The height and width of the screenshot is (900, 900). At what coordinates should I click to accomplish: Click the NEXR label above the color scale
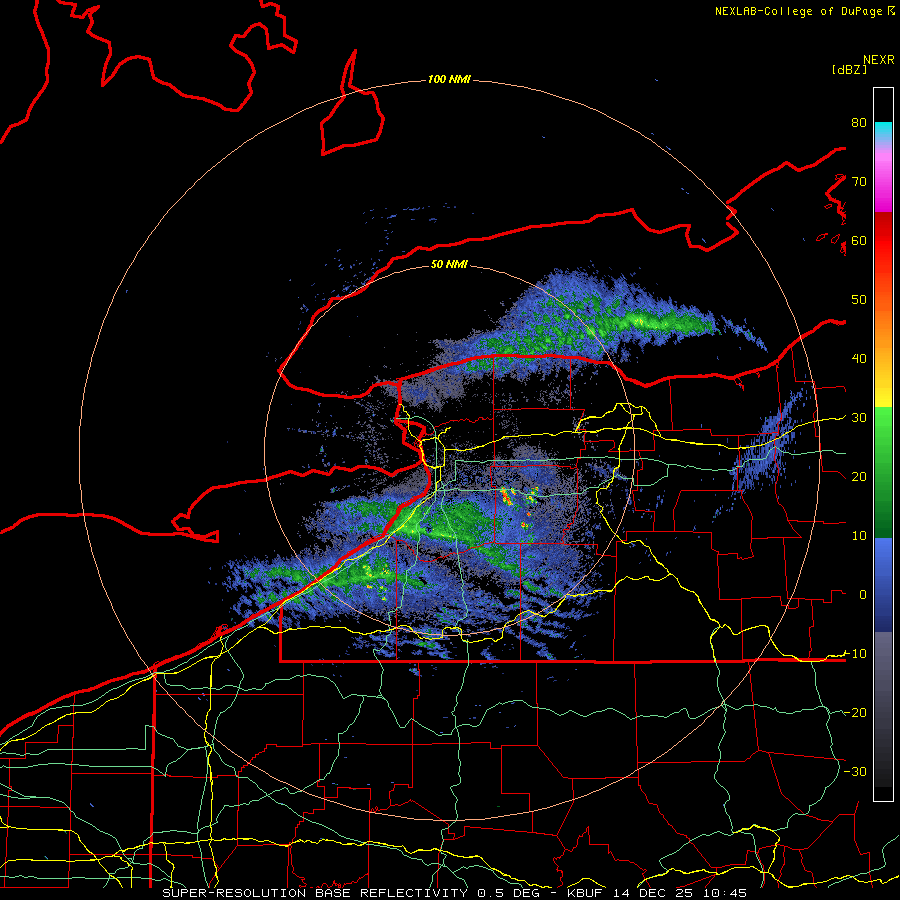coord(879,60)
